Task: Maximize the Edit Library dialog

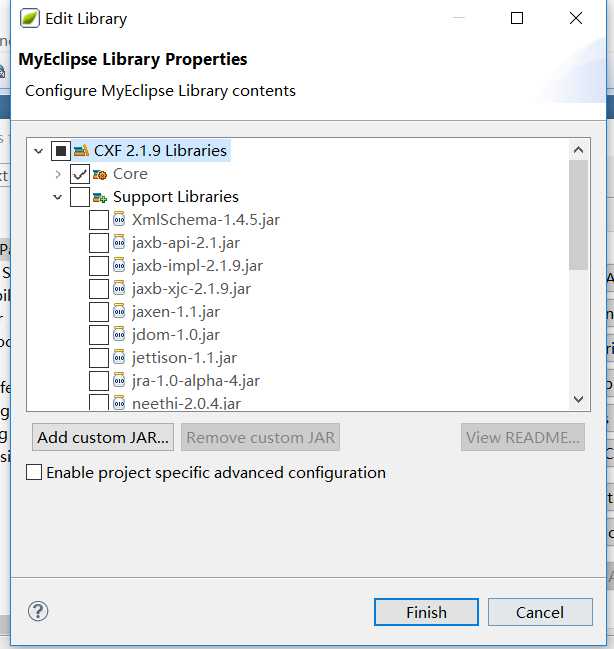Action: coord(517,18)
